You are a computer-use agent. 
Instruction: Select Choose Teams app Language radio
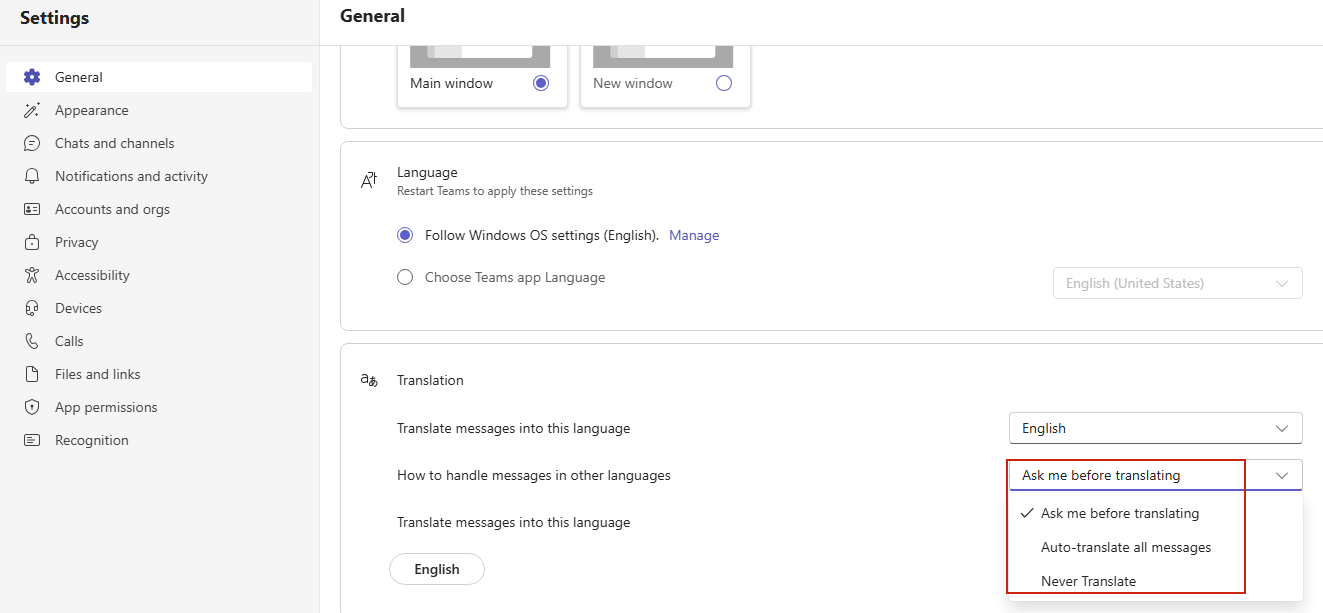405,277
